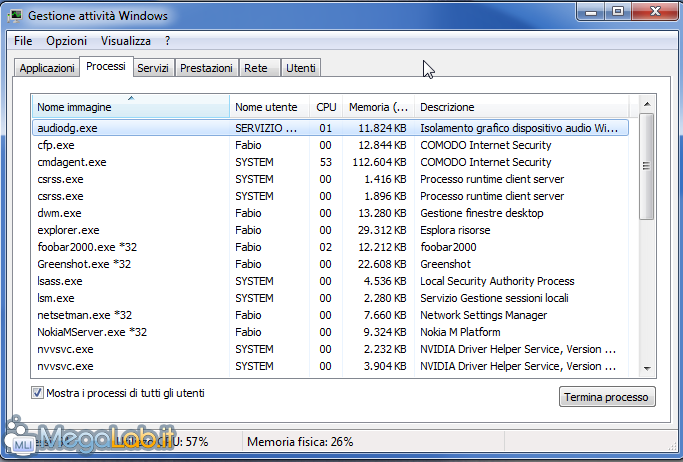Screen dimensions: 683x462
Task: Click the Memoria fisica: 26% status
Action: click(x=300, y=442)
